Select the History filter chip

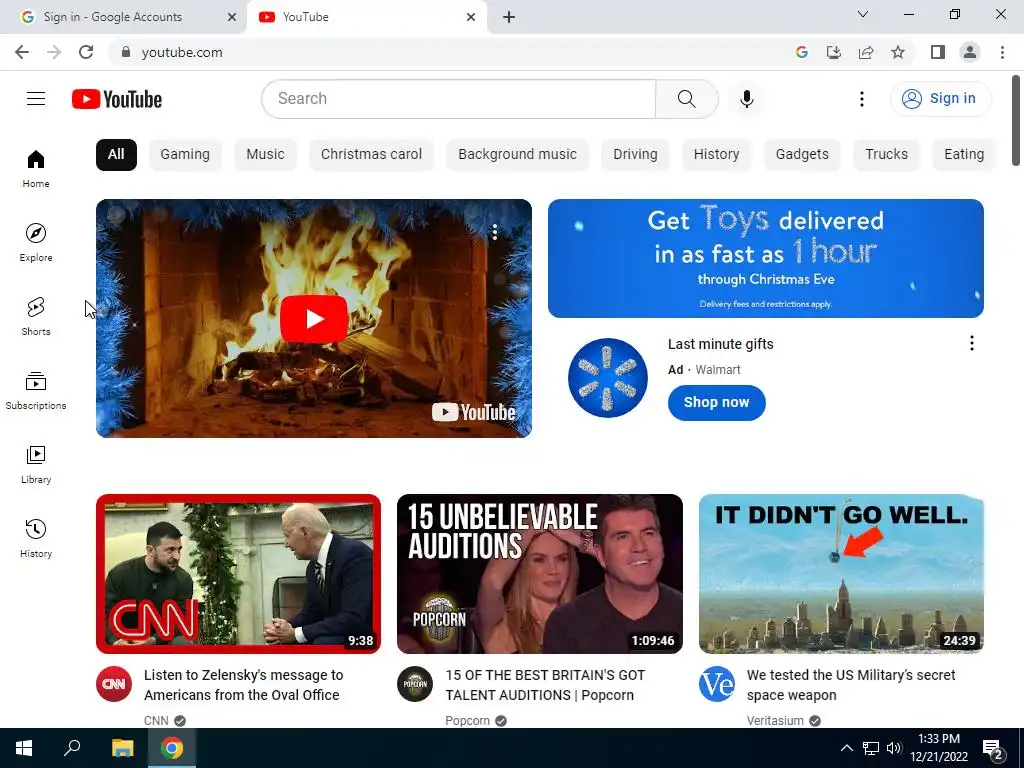(x=716, y=155)
